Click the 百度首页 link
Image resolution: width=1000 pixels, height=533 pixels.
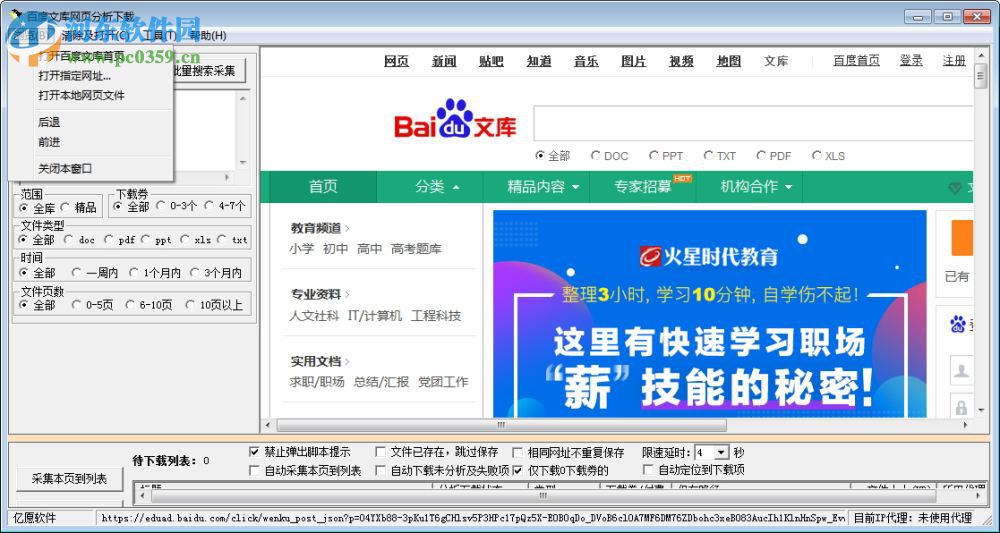pos(857,61)
